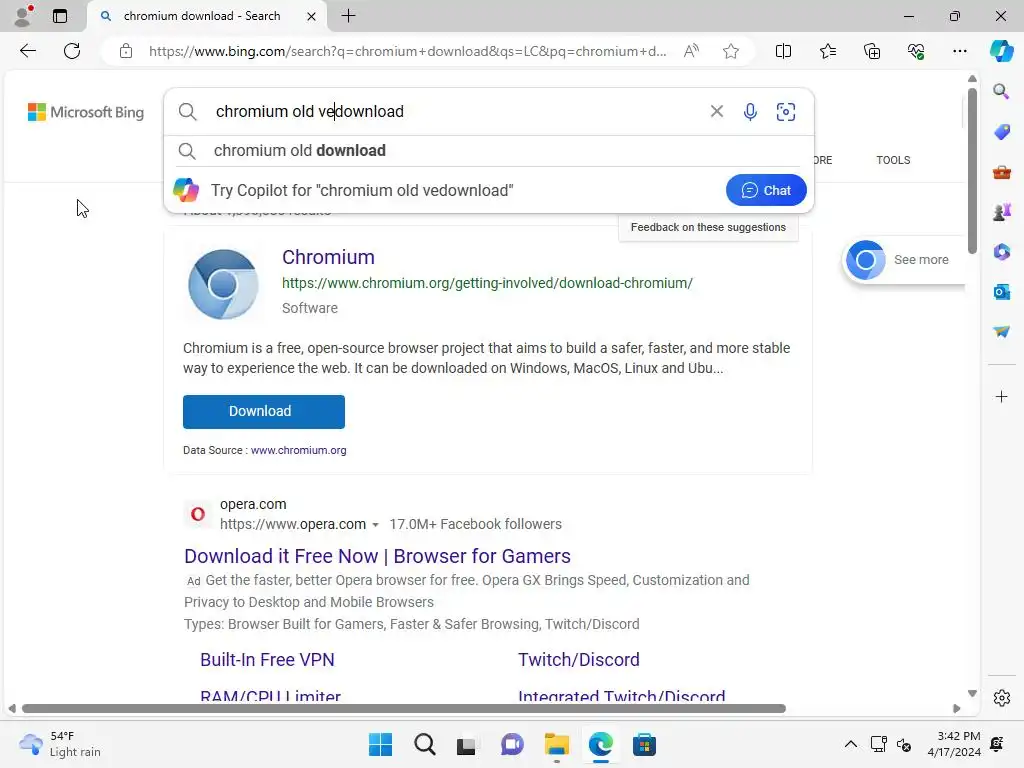This screenshot has width=1024, height=768.
Task: Open sidebar settings gear
Action: [x=1001, y=698]
